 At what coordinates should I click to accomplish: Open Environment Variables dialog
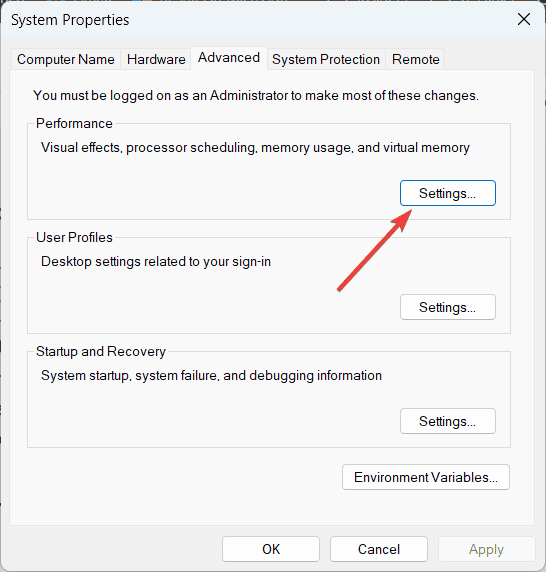point(426,477)
